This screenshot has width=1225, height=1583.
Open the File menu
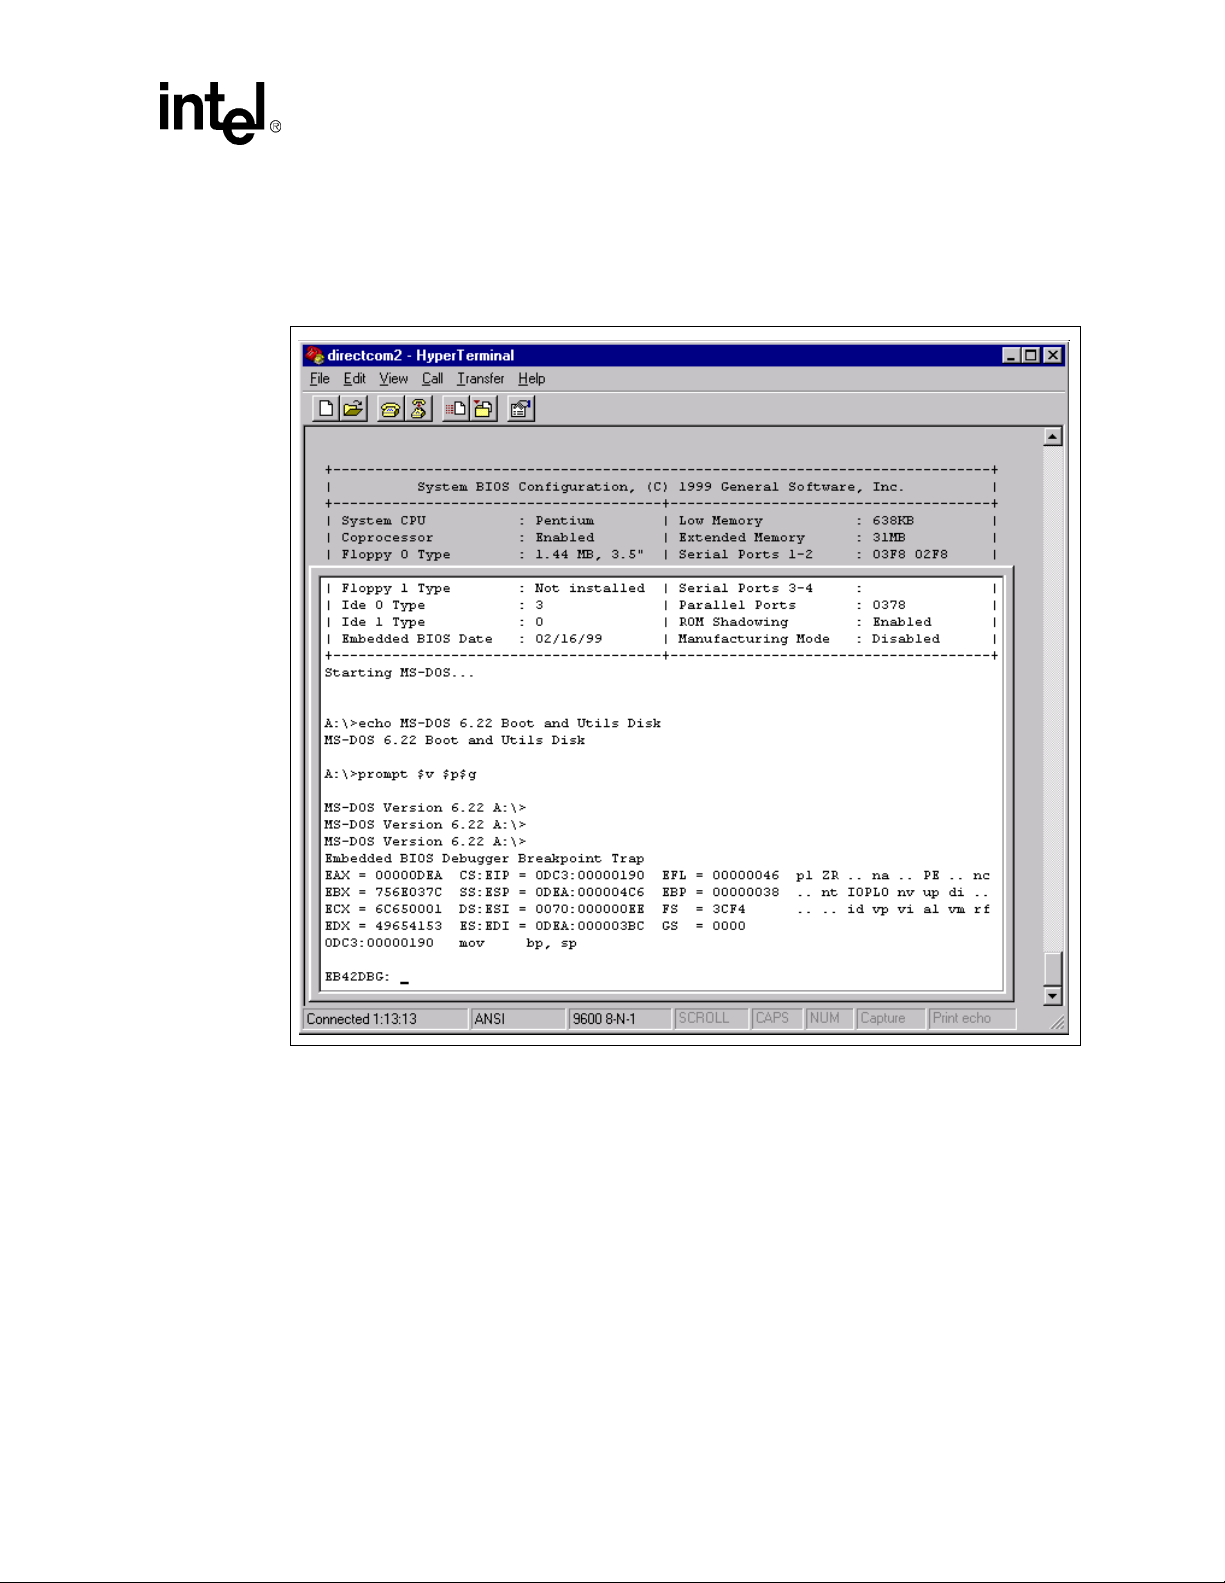click(320, 379)
